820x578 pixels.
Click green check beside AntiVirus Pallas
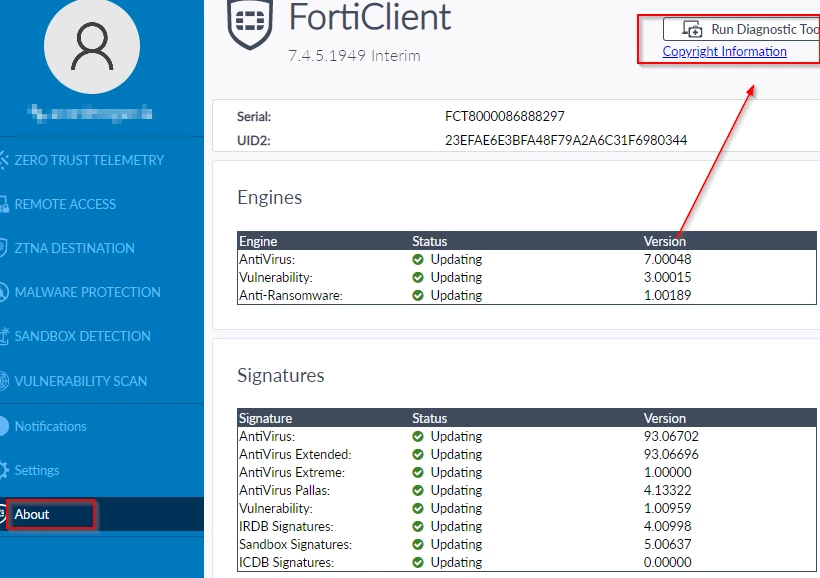click(417, 491)
